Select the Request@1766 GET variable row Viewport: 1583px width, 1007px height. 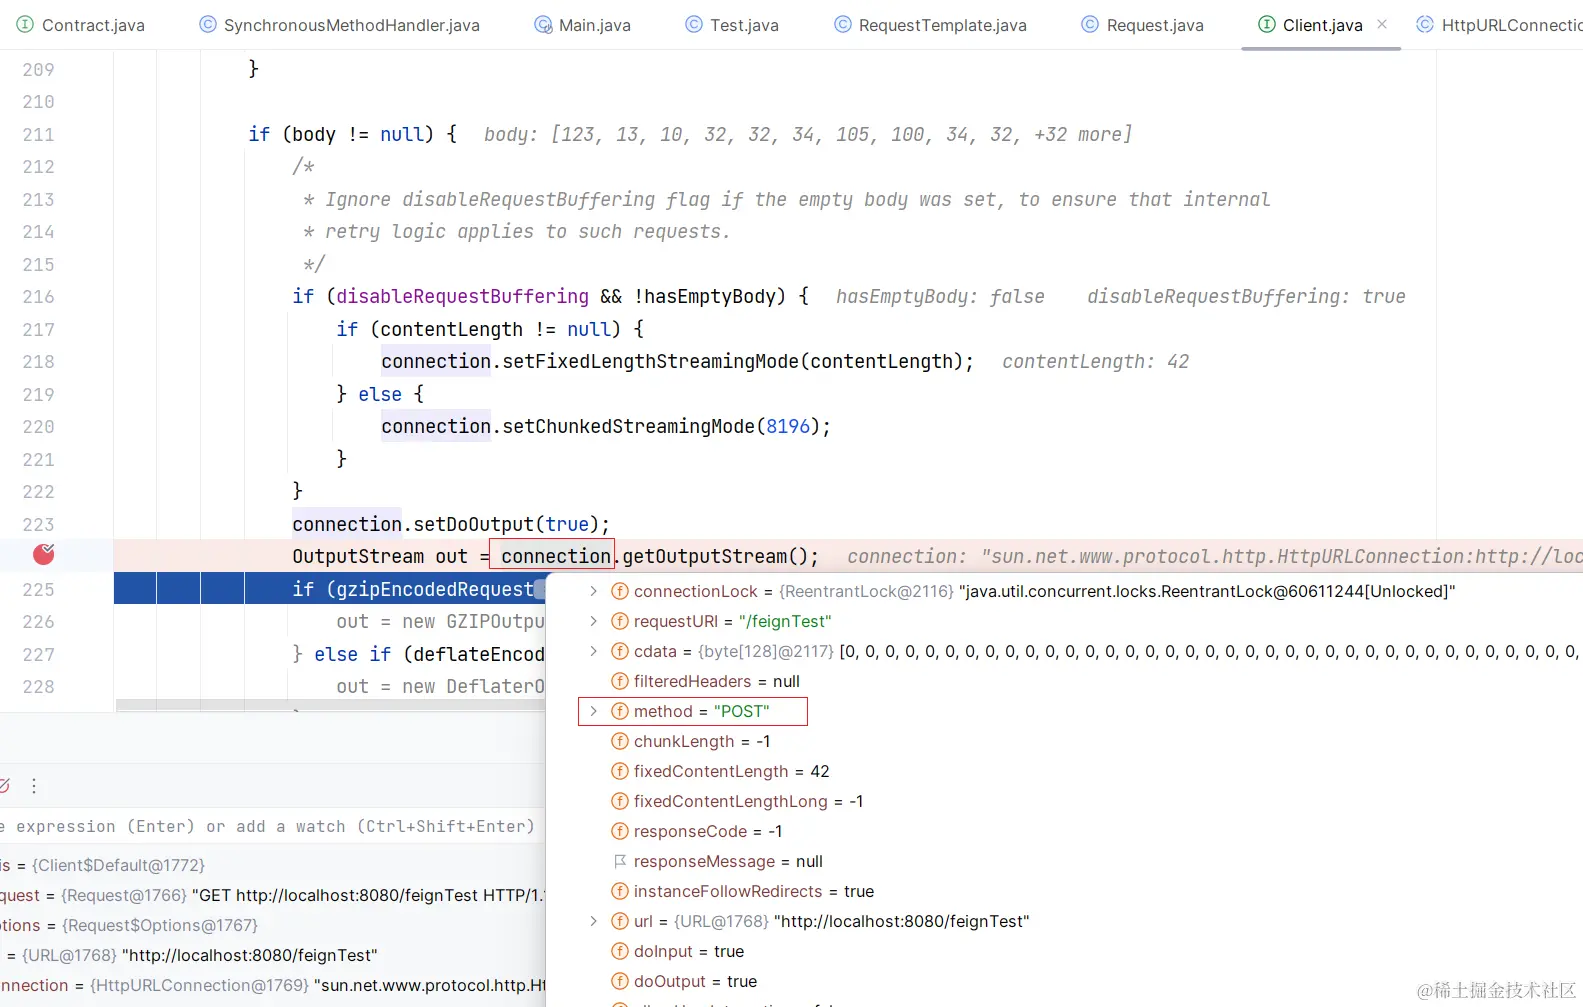272,895
